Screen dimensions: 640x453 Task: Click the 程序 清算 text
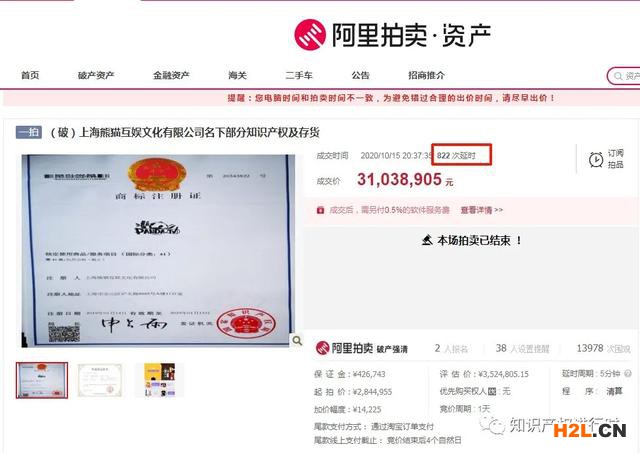click(x=592, y=391)
